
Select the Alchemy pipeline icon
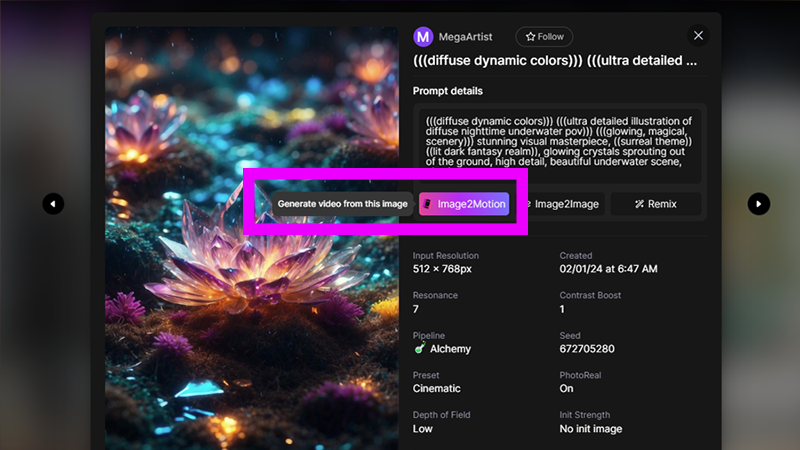coord(419,348)
